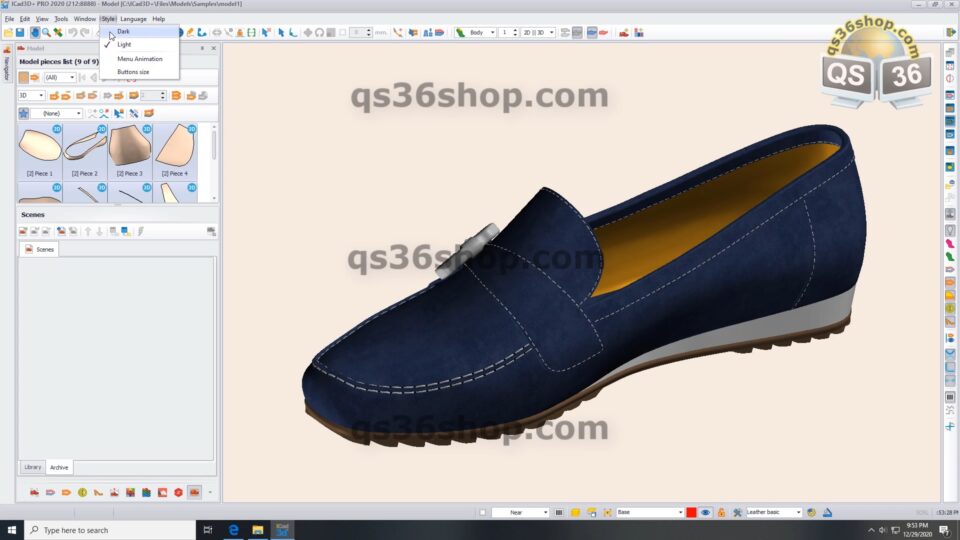Select the Scenes tab in Scenes panel
This screenshot has height=540, width=960.
click(39, 249)
